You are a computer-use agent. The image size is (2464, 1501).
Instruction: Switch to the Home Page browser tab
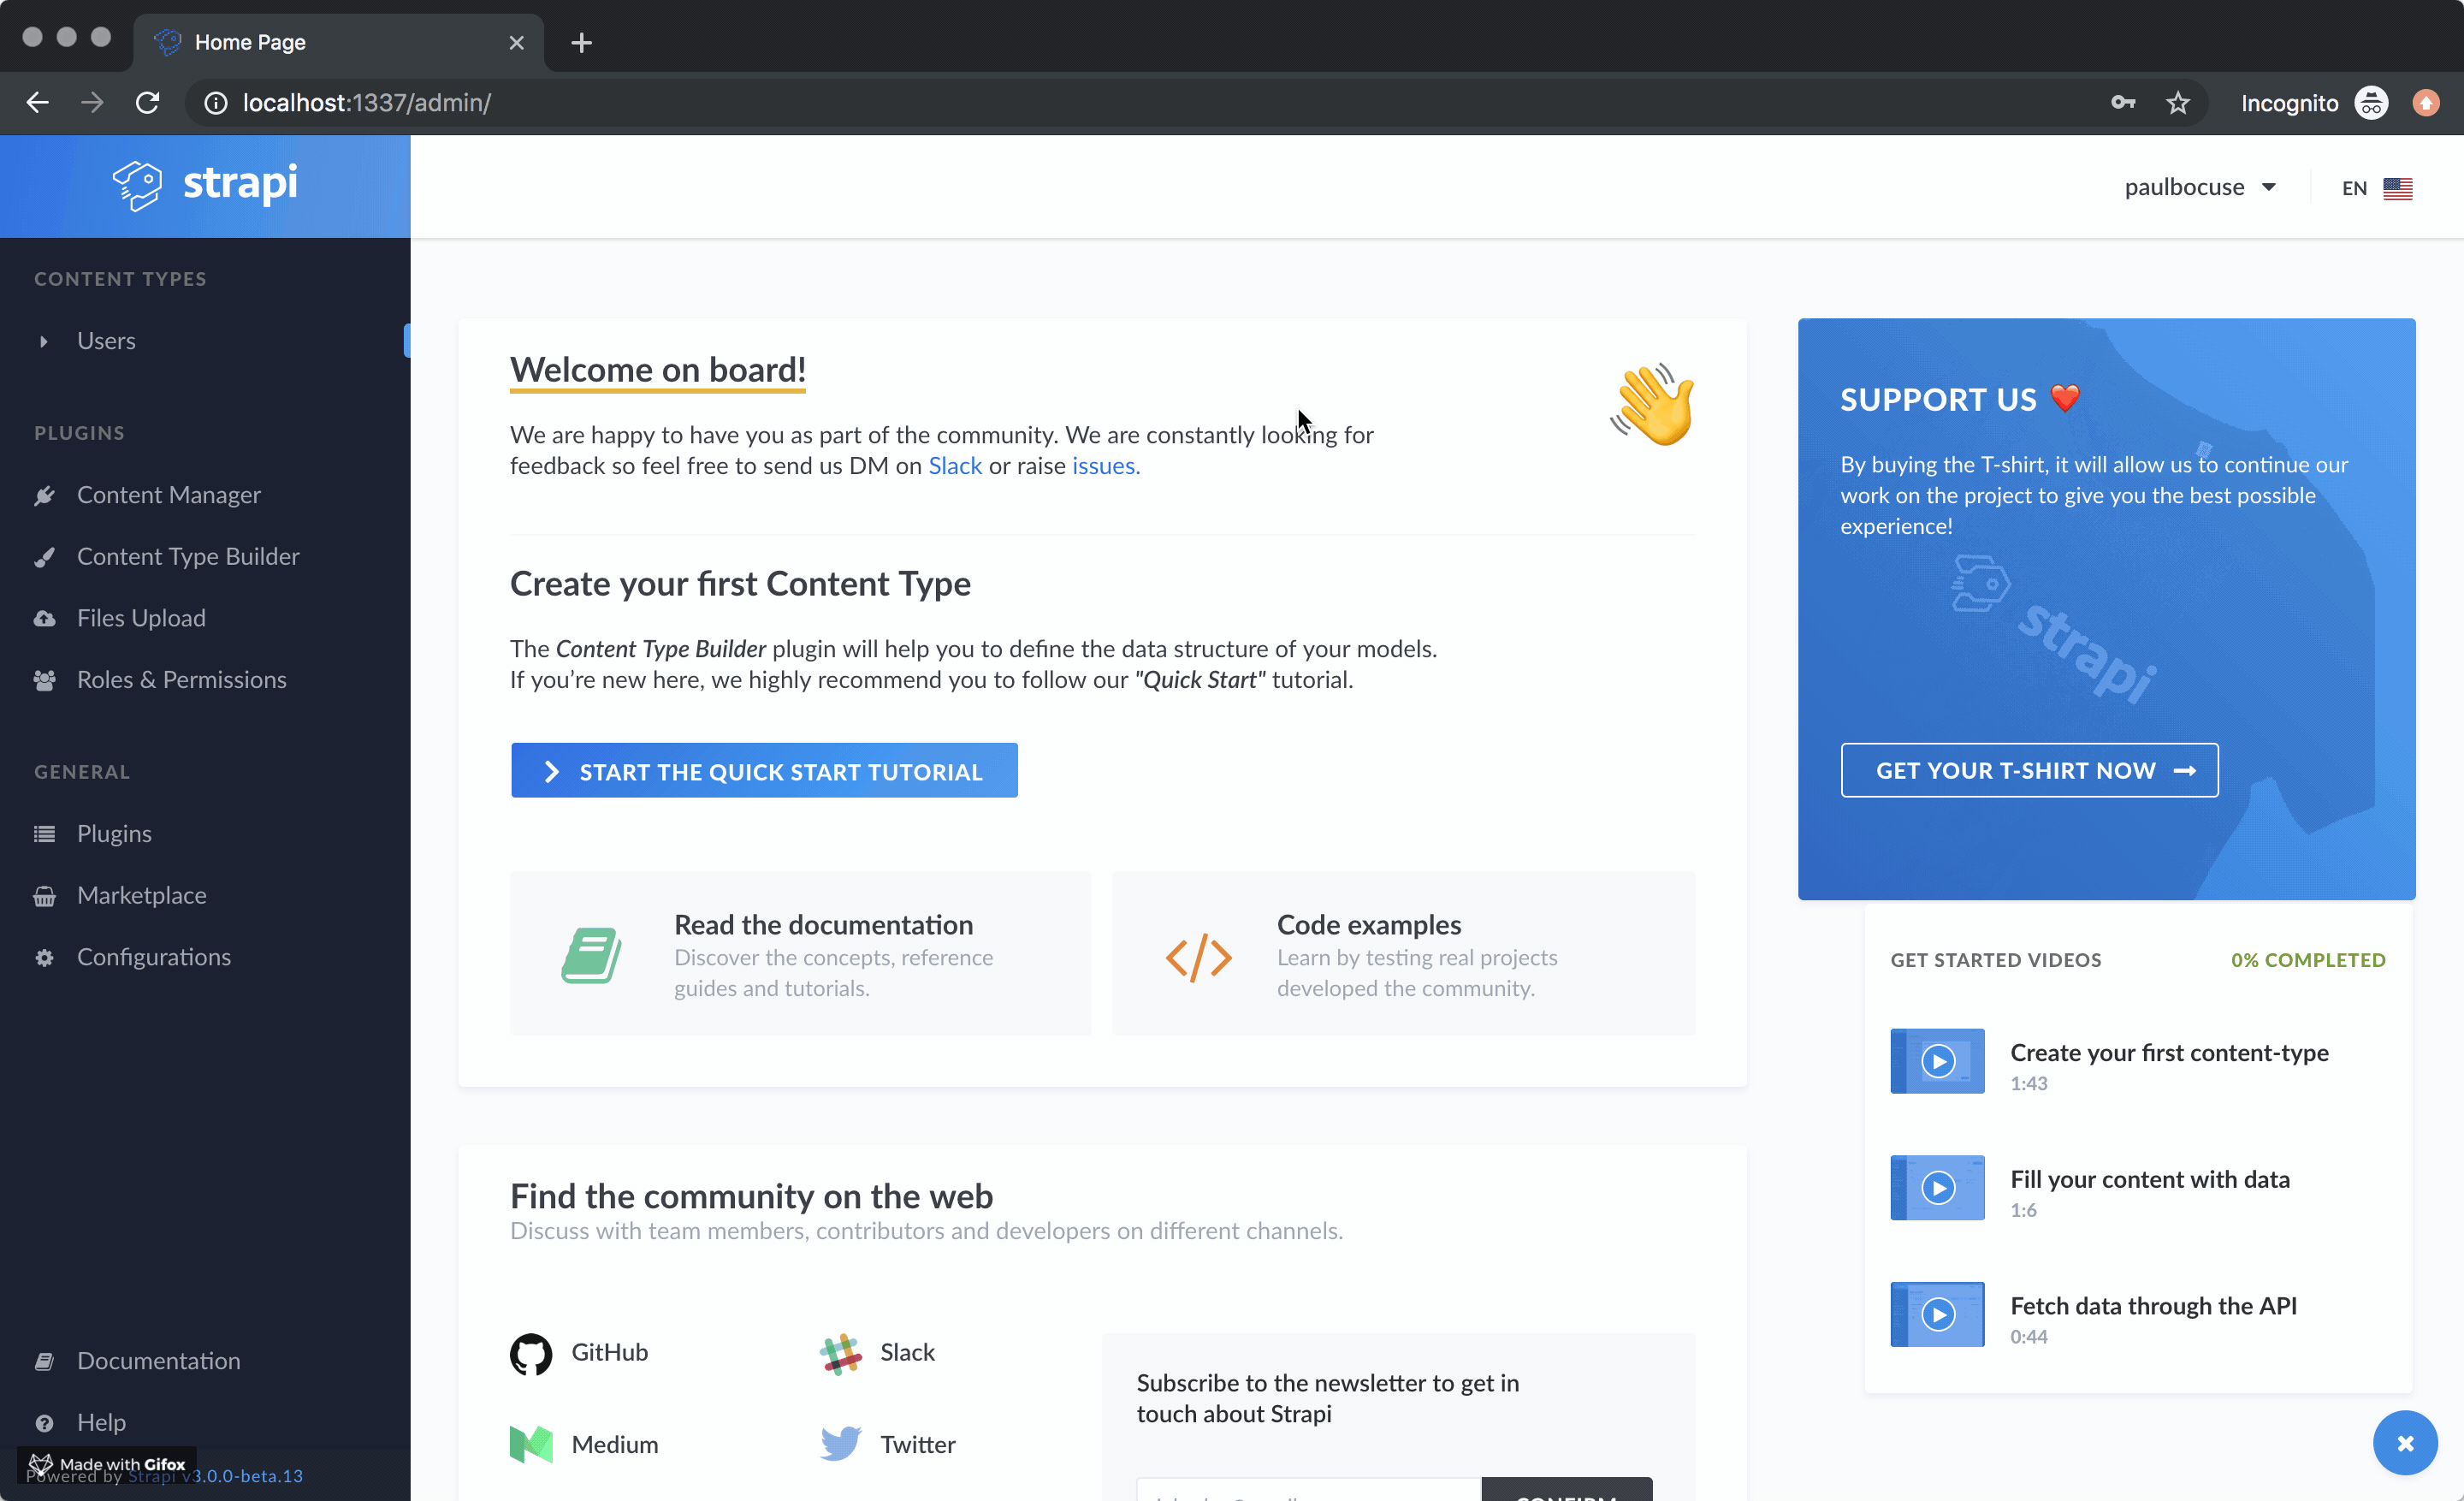(x=250, y=42)
